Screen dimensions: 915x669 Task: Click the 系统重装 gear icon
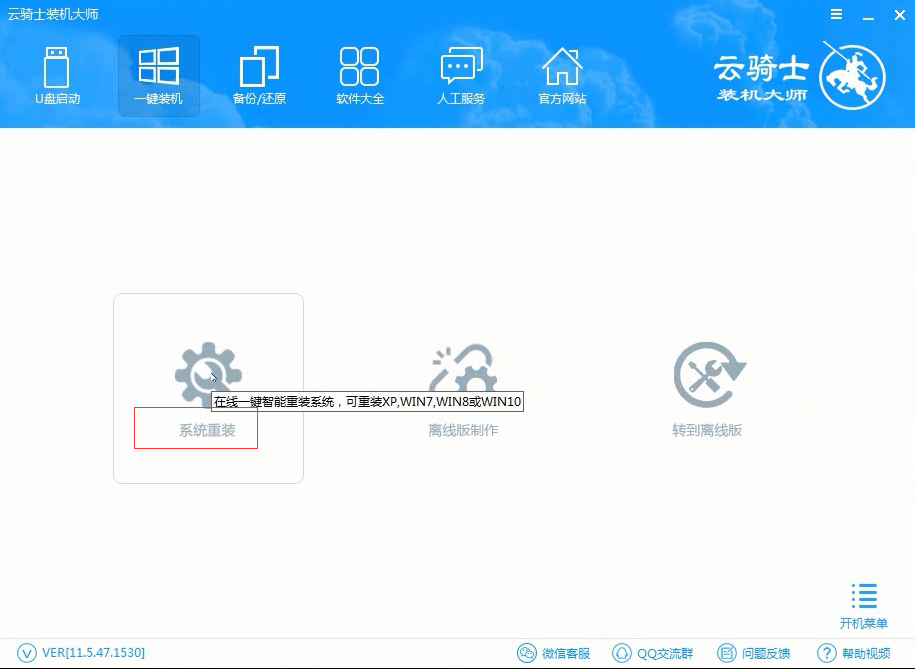(207, 370)
